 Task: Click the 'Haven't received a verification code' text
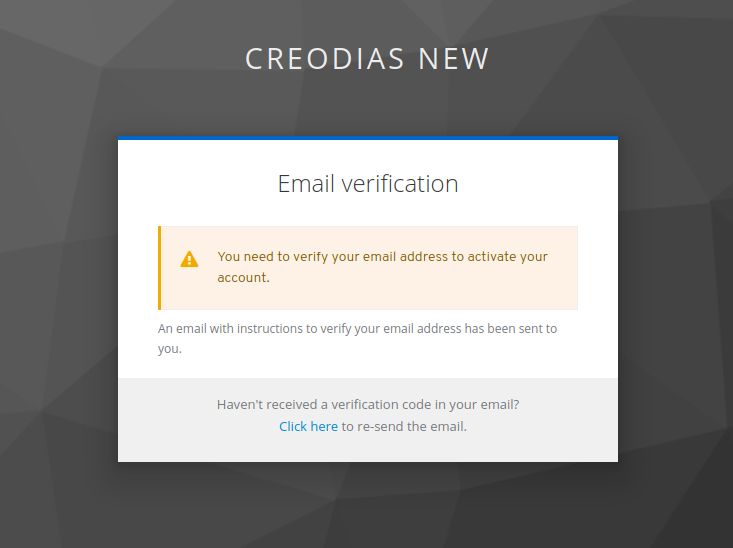[368, 404]
